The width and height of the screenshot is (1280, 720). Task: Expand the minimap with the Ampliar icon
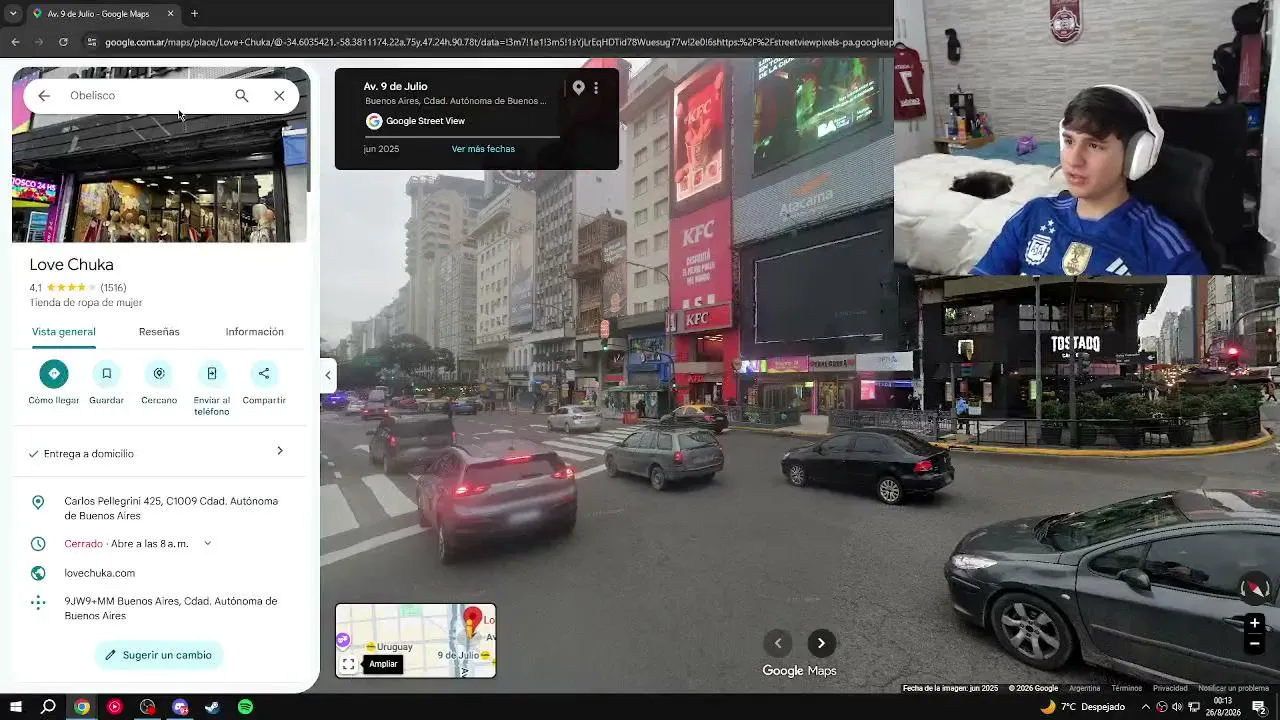click(349, 664)
